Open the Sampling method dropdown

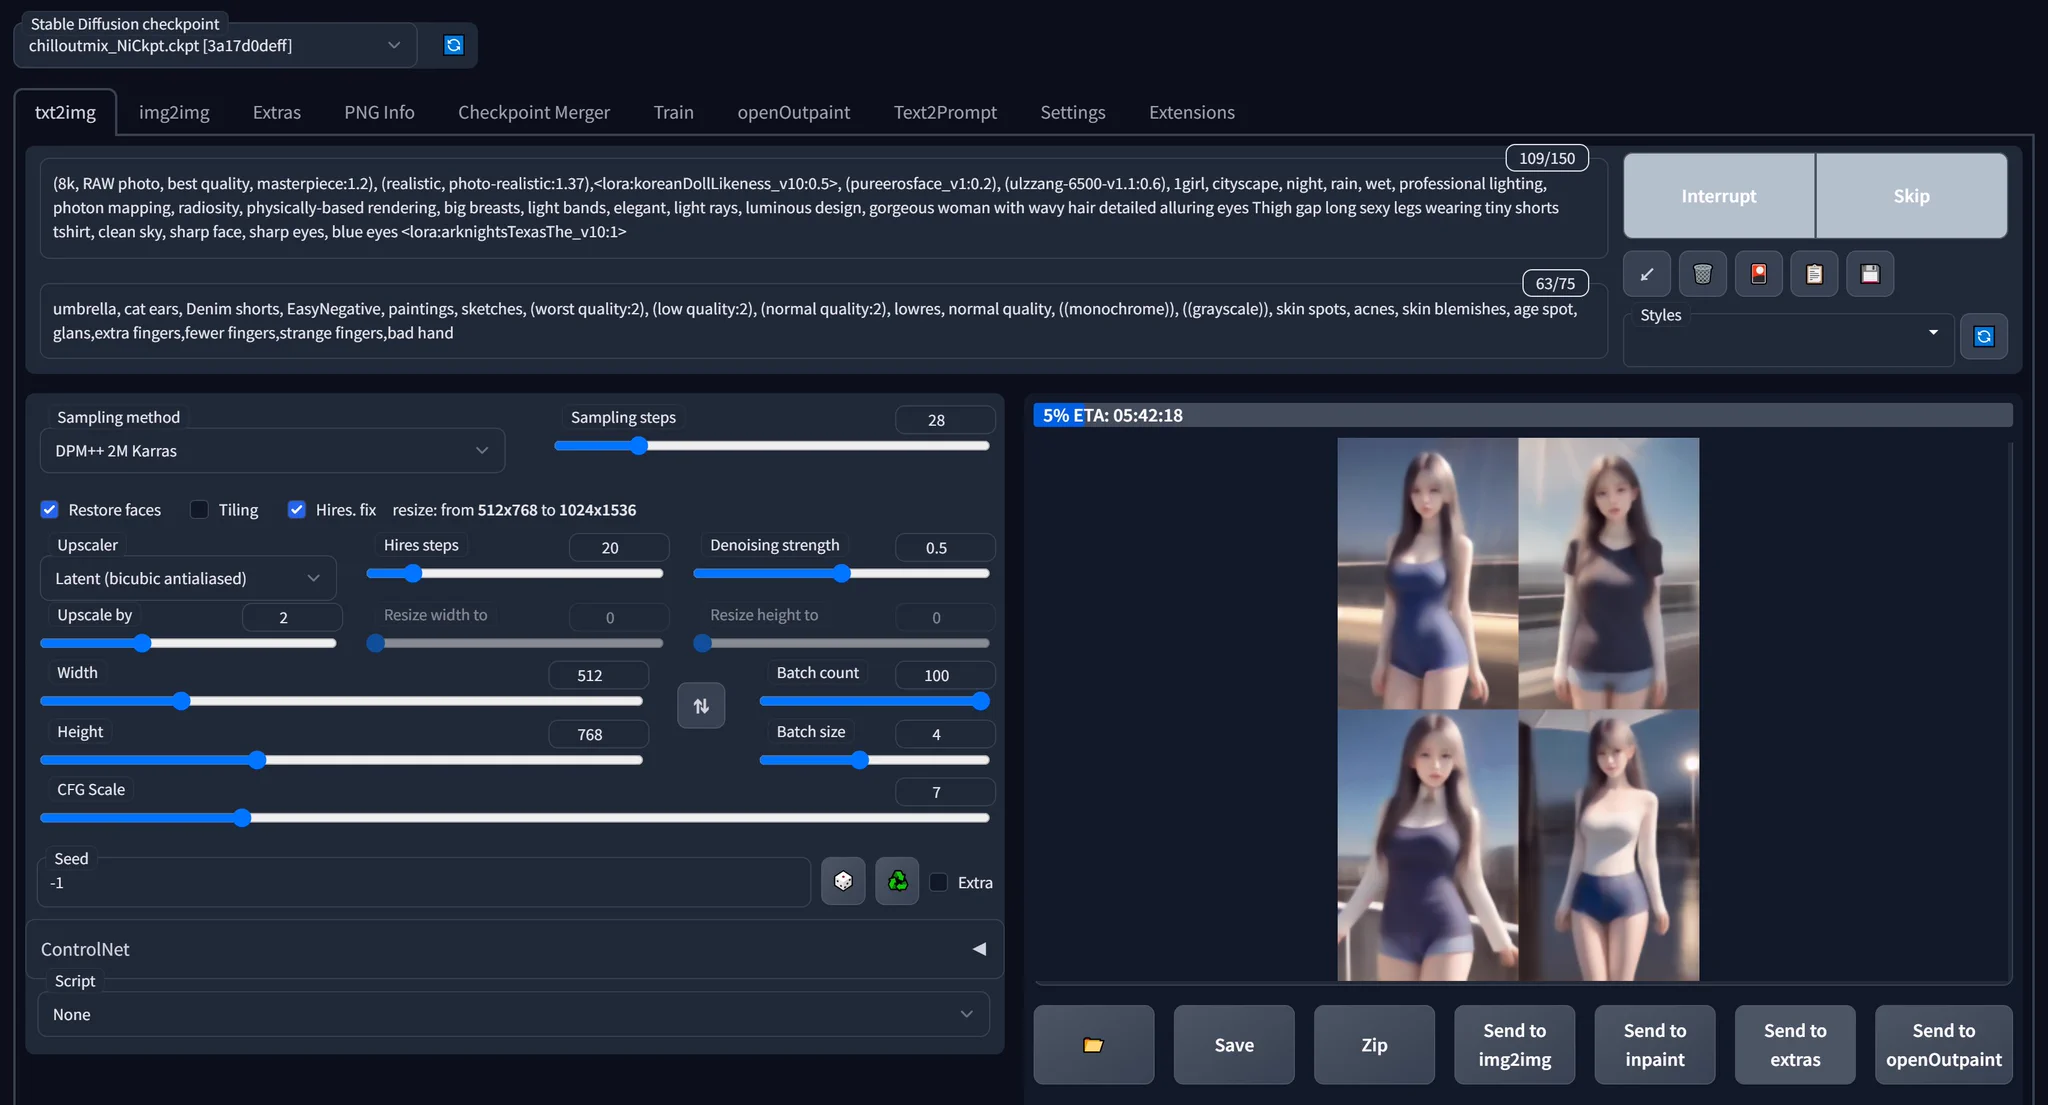(272, 451)
